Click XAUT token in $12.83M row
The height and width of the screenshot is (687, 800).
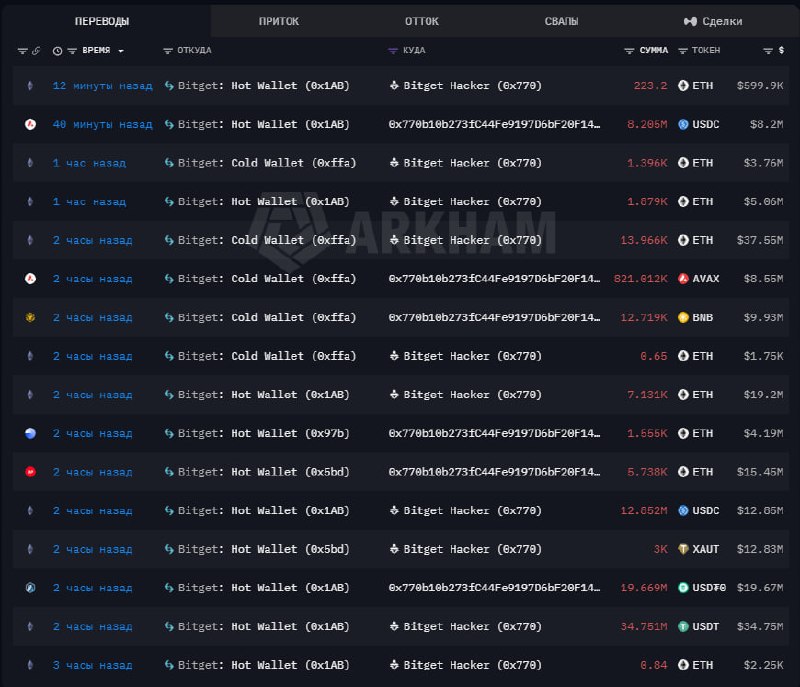[698, 549]
